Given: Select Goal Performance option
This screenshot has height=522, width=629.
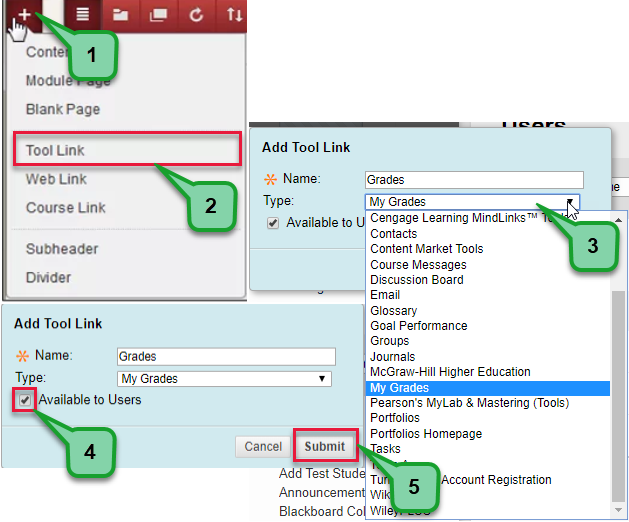Looking at the screenshot, I should click(419, 325).
